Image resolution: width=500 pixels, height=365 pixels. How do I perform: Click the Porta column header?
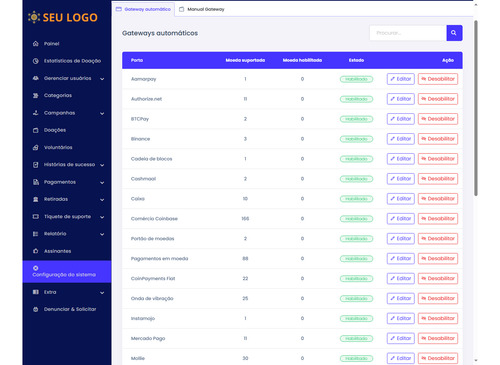(x=137, y=60)
